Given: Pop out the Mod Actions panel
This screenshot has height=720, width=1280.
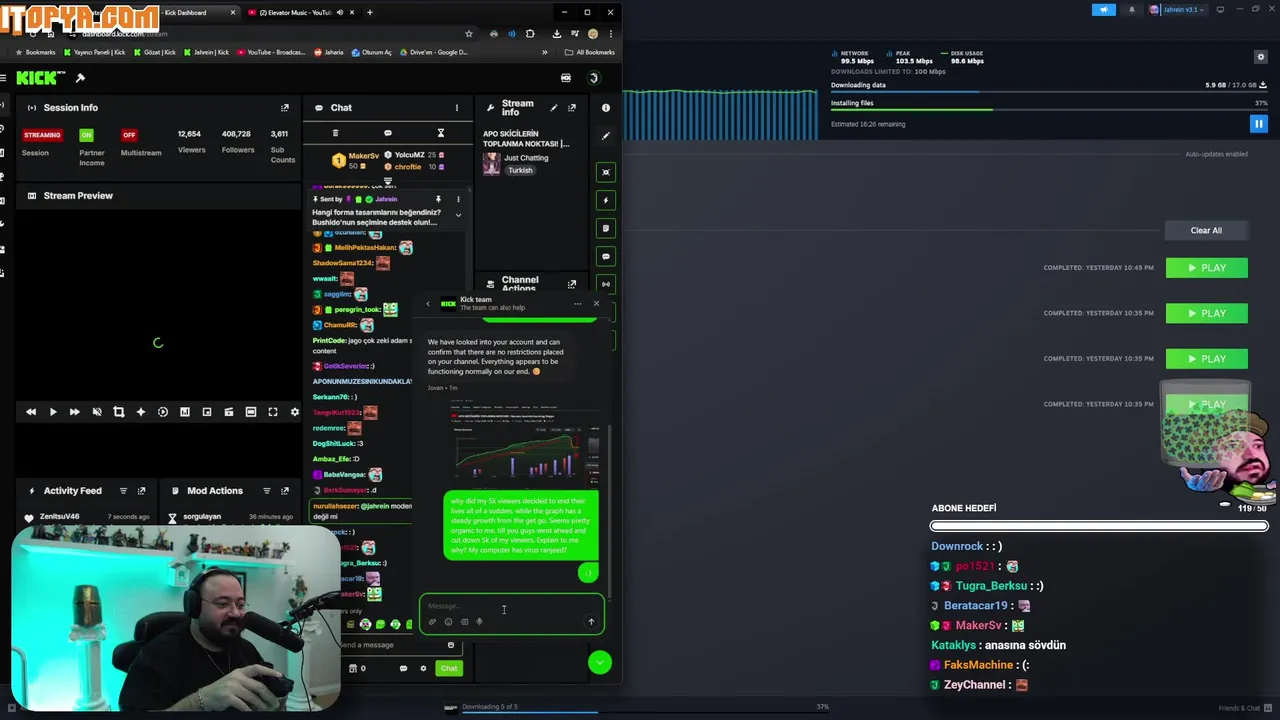Looking at the screenshot, I should (x=285, y=491).
